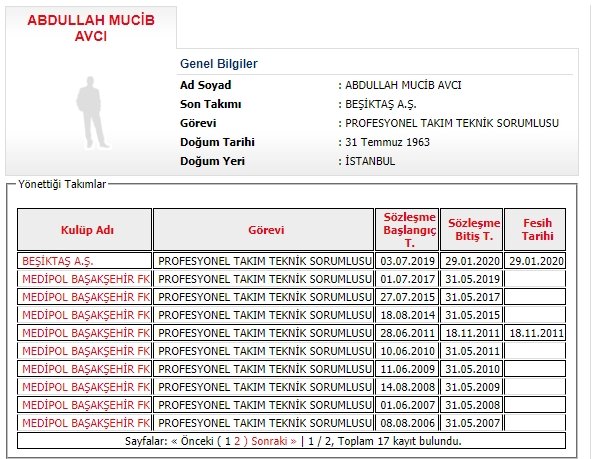
Task: Open MEDİPOL BAŞAKŞEHİR FK link starting 18.08.2014
Action: (x=86, y=315)
